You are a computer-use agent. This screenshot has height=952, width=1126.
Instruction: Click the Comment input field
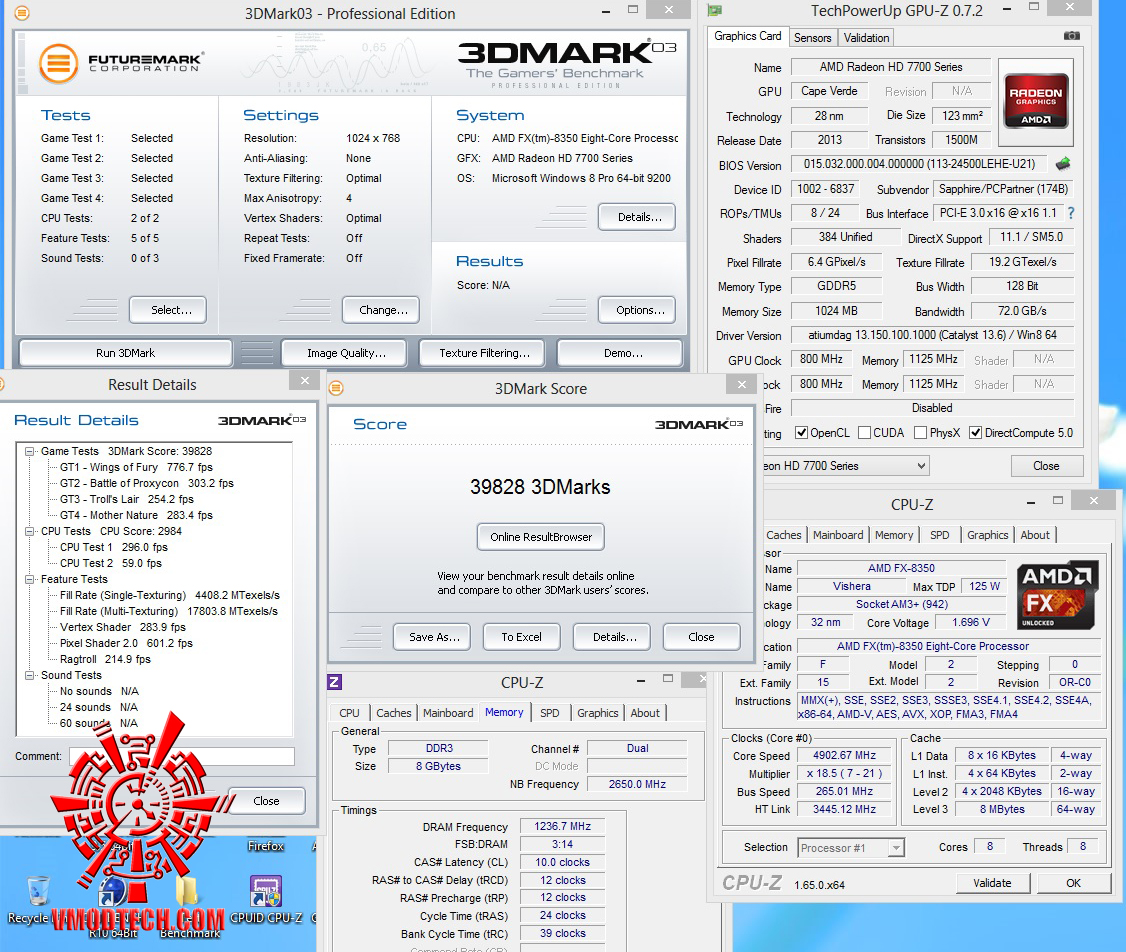[182, 756]
